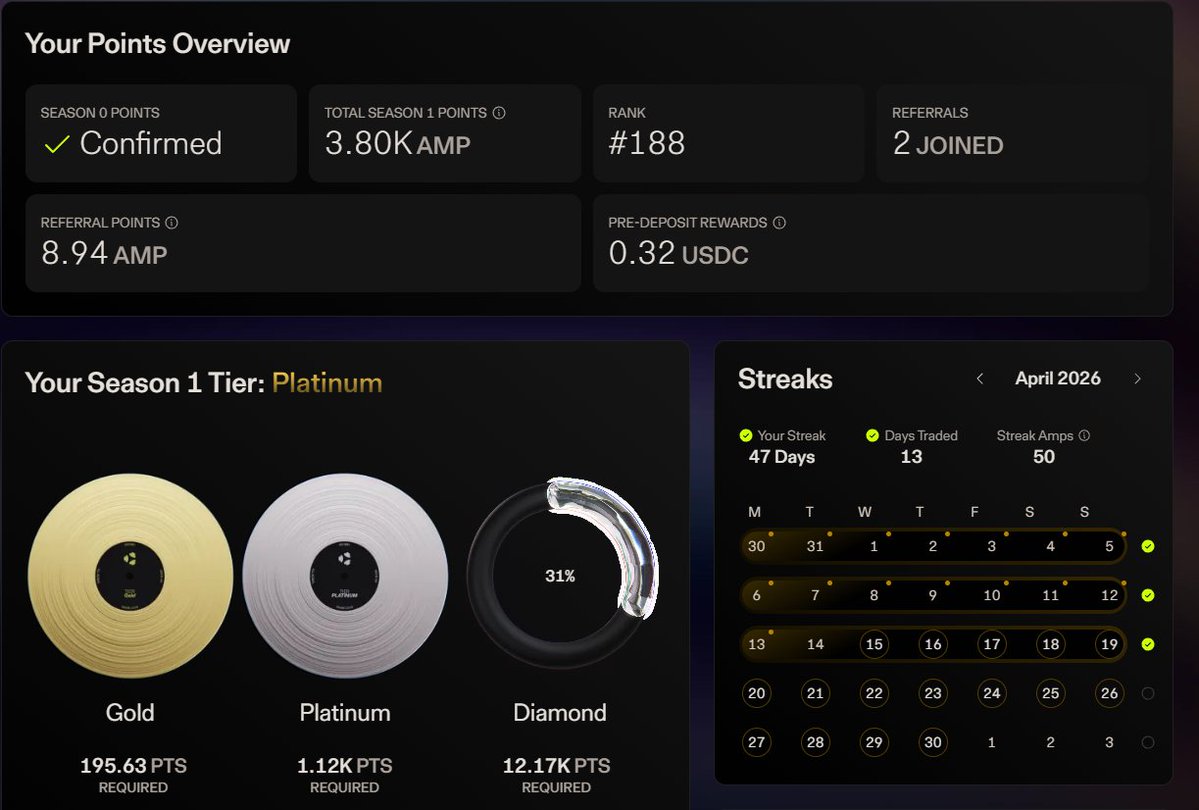Select day 31 in the first calendar row
The image size is (1199, 810).
point(815,546)
